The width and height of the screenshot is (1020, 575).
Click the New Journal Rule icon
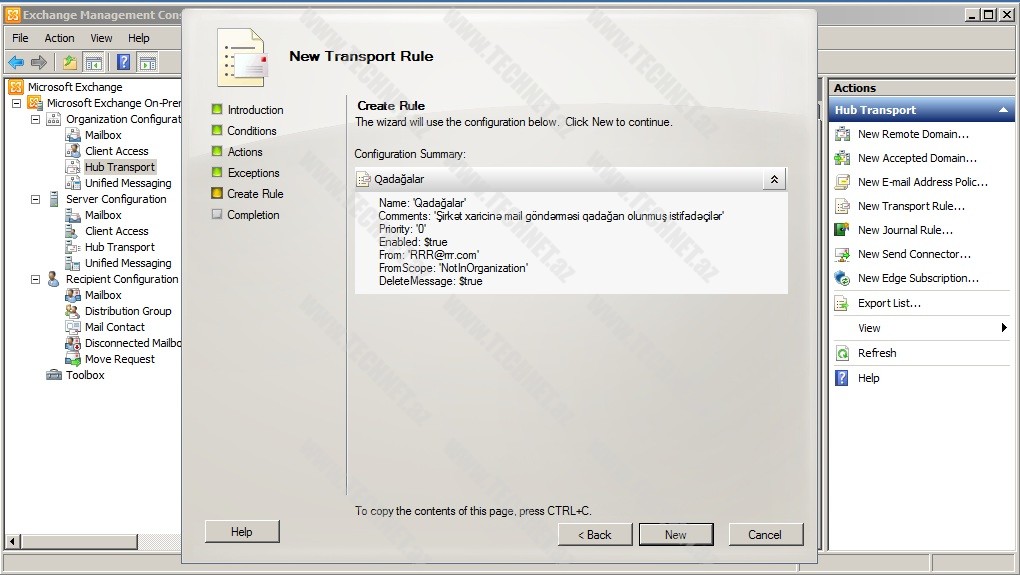pyautogui.click(x=842, y=230)
